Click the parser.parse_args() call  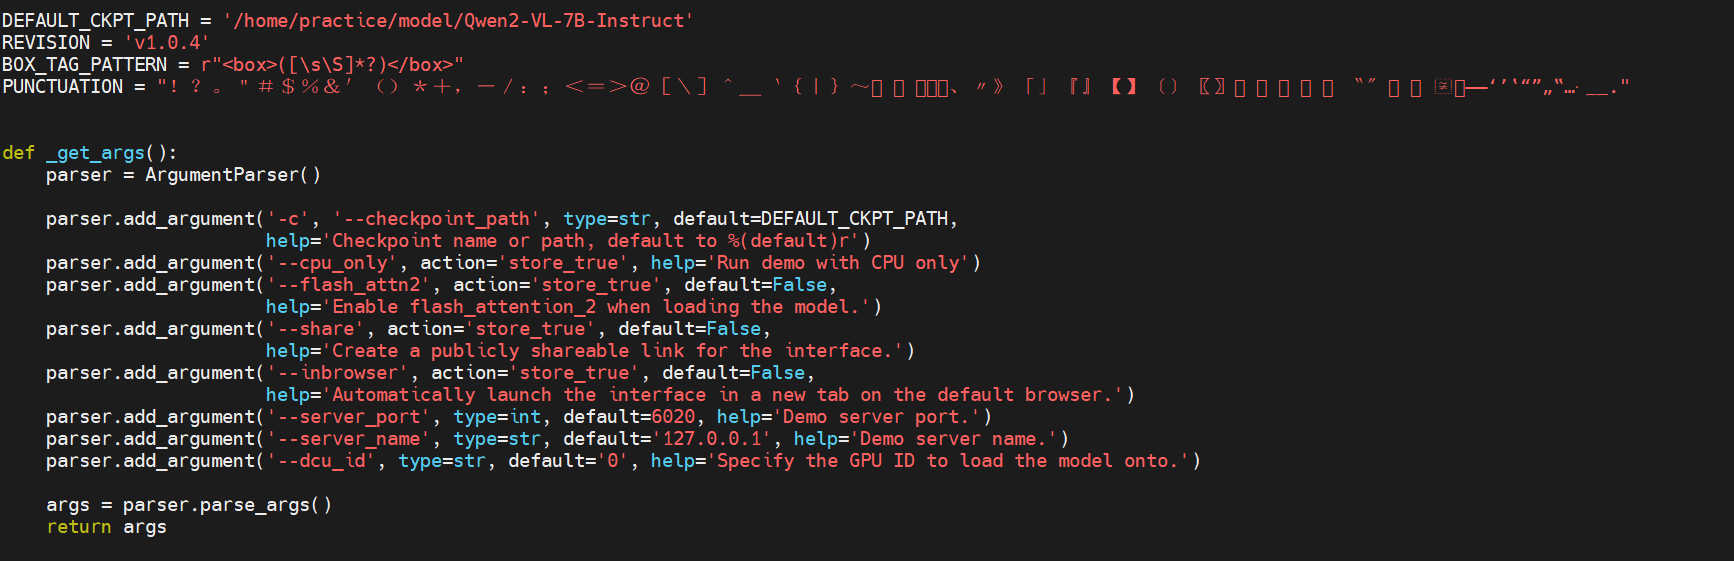[x=227, y=504]
